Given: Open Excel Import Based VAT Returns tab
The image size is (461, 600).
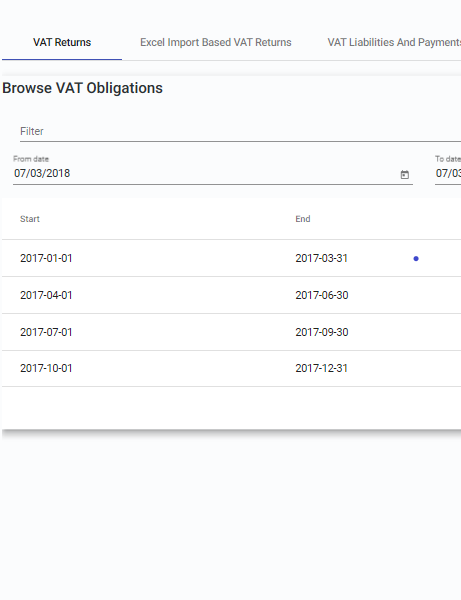Looking at the screenshot, I should tap(216, 42).
